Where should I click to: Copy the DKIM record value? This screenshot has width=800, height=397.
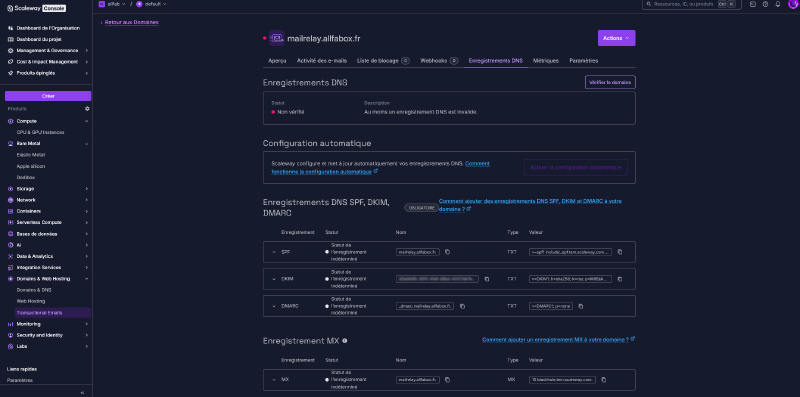pyautogui.click(x=620, y=279)
